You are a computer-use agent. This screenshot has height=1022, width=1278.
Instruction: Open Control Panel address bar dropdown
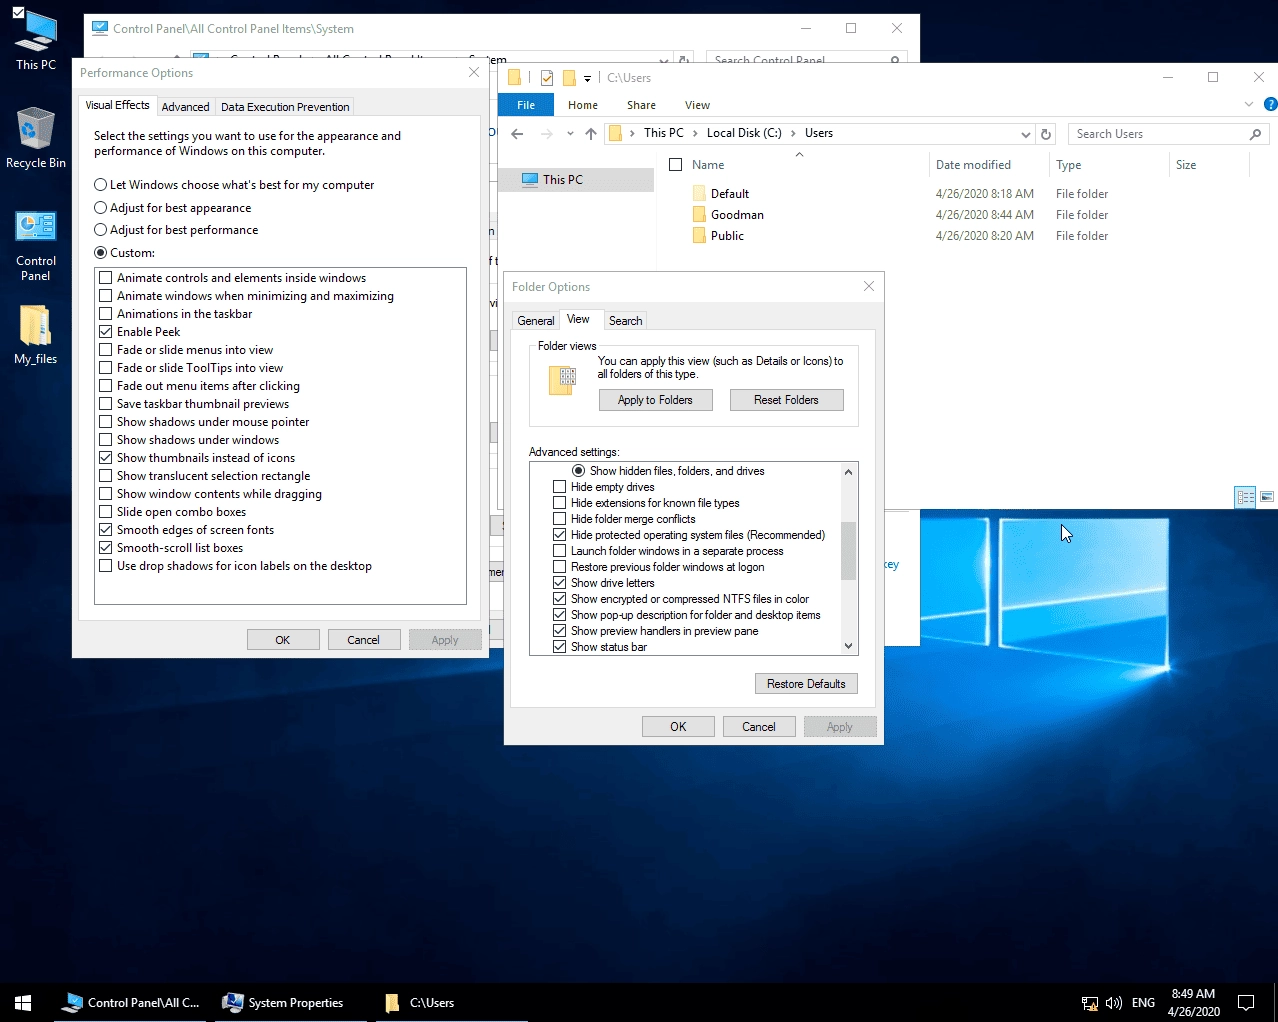coord(664,60)
